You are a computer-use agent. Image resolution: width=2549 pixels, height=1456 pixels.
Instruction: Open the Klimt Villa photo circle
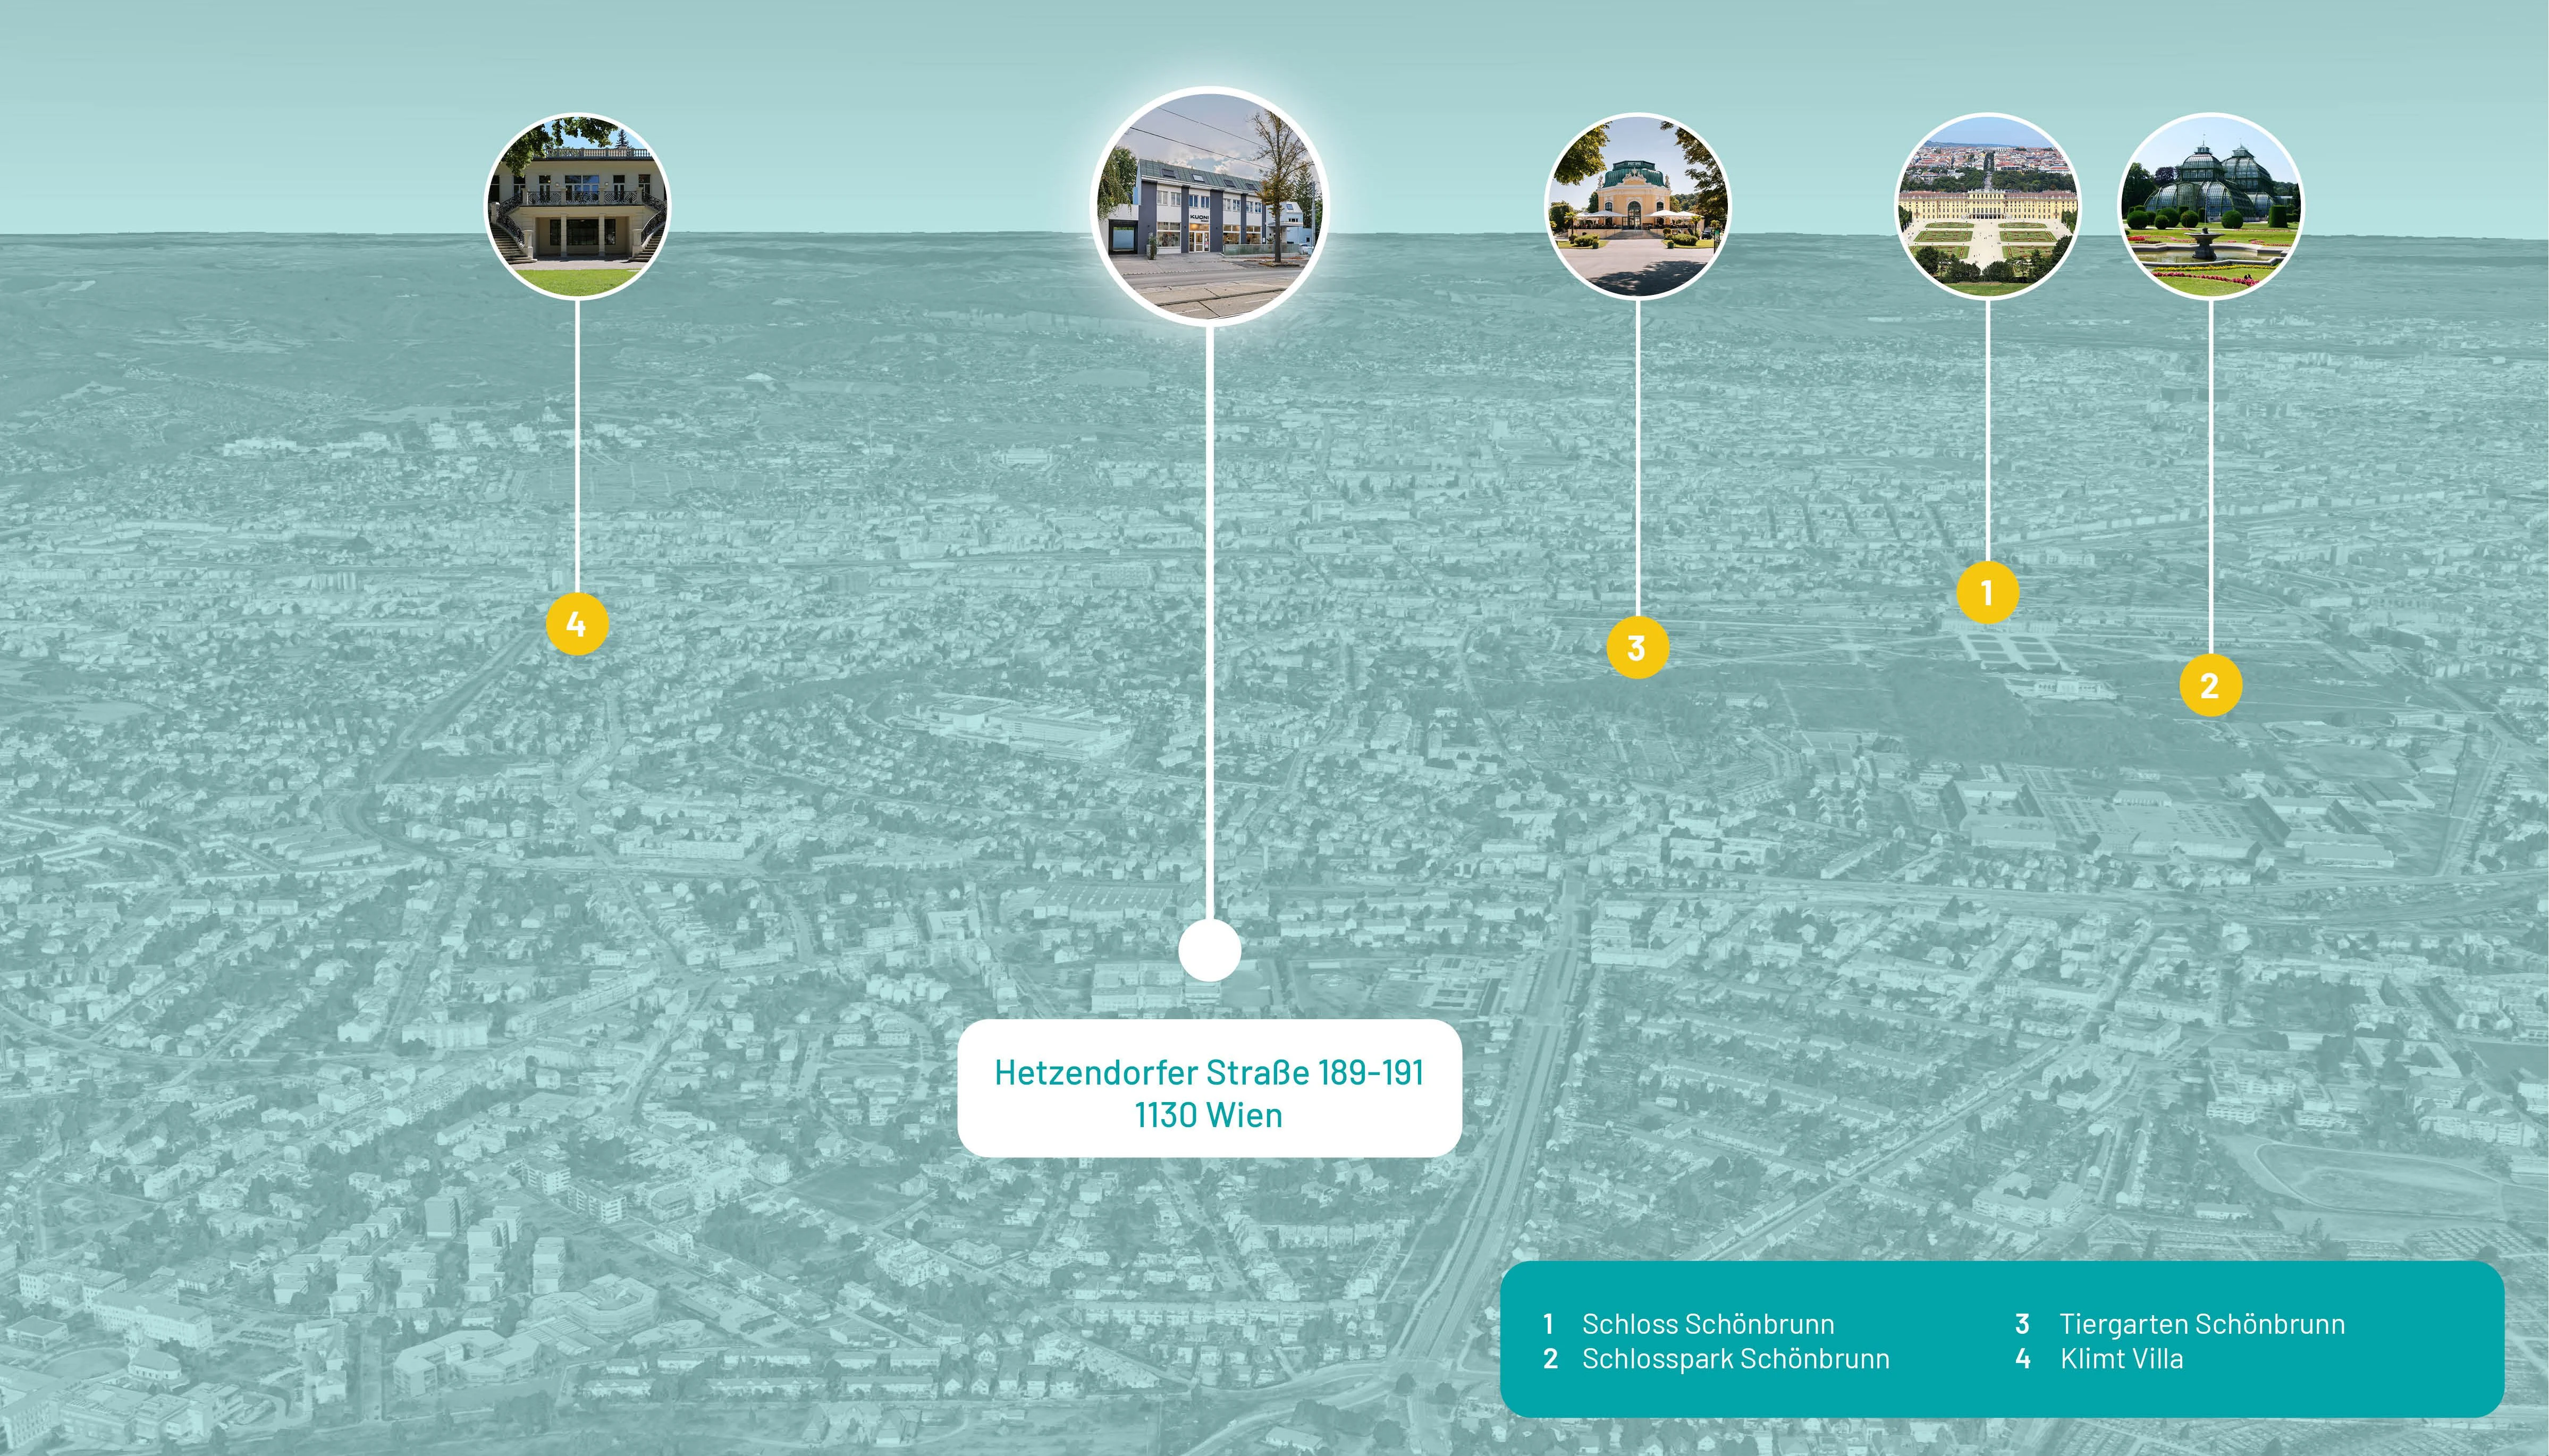(x=577, y=206)
